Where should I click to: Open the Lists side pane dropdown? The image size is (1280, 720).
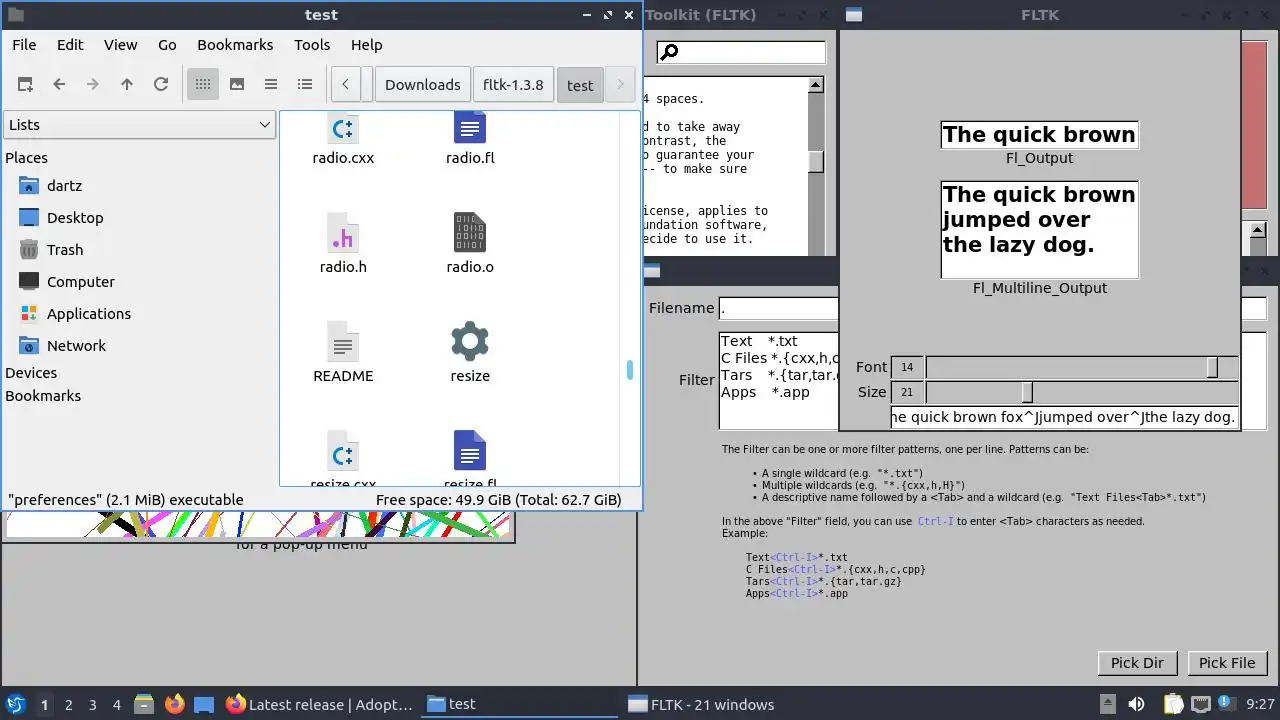tap(139, 125)
